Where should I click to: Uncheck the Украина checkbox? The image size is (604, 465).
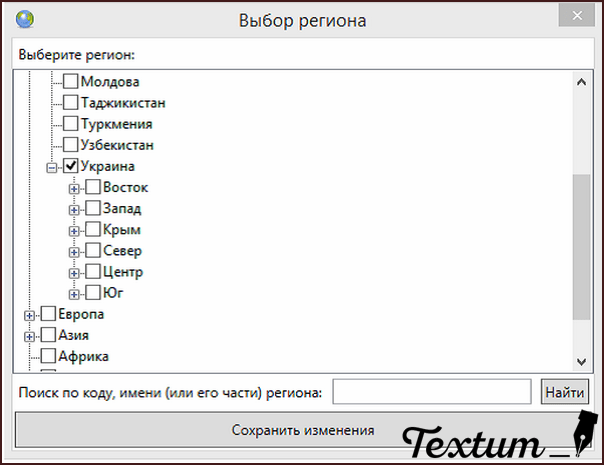click(70, 166)
